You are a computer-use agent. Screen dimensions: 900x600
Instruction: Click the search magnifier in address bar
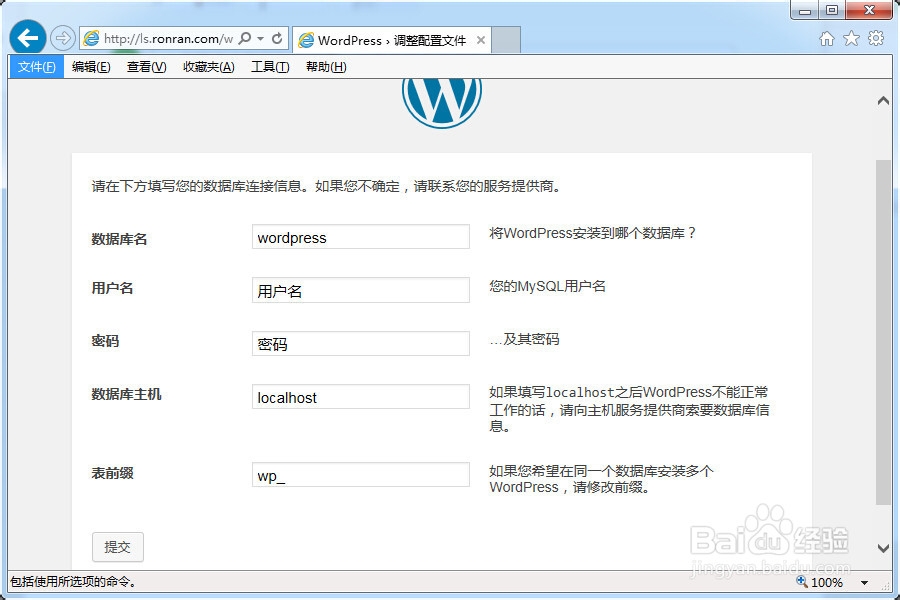click(x=245, y=38)
